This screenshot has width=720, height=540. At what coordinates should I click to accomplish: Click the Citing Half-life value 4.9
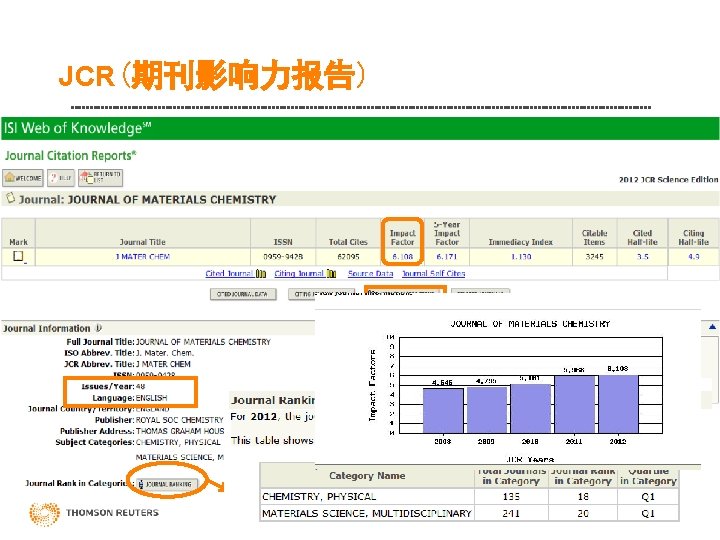point(693,257)
